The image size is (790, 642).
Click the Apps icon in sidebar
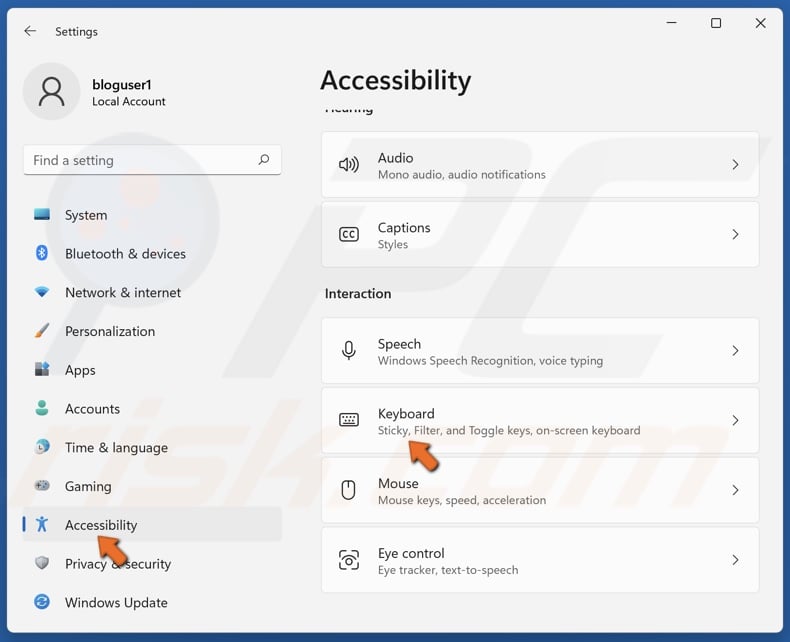click(42, 369)
